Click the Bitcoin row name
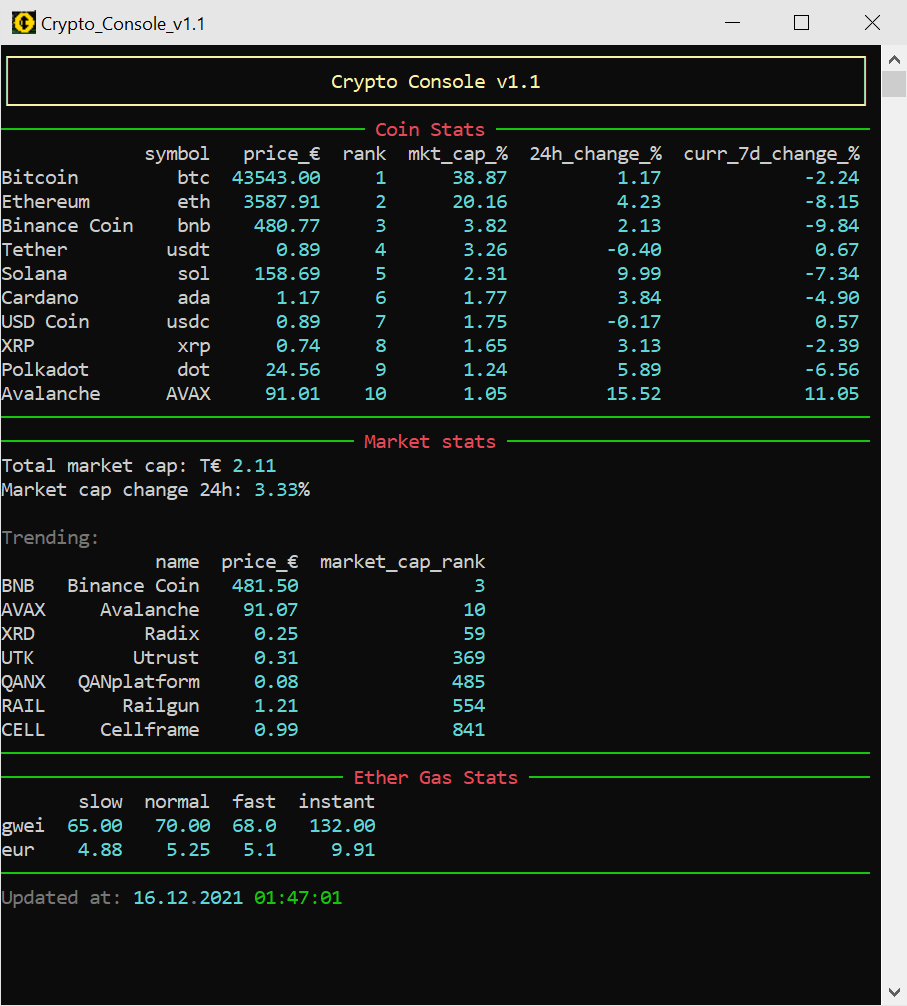907x1006 pixels. tap(40, 178)
